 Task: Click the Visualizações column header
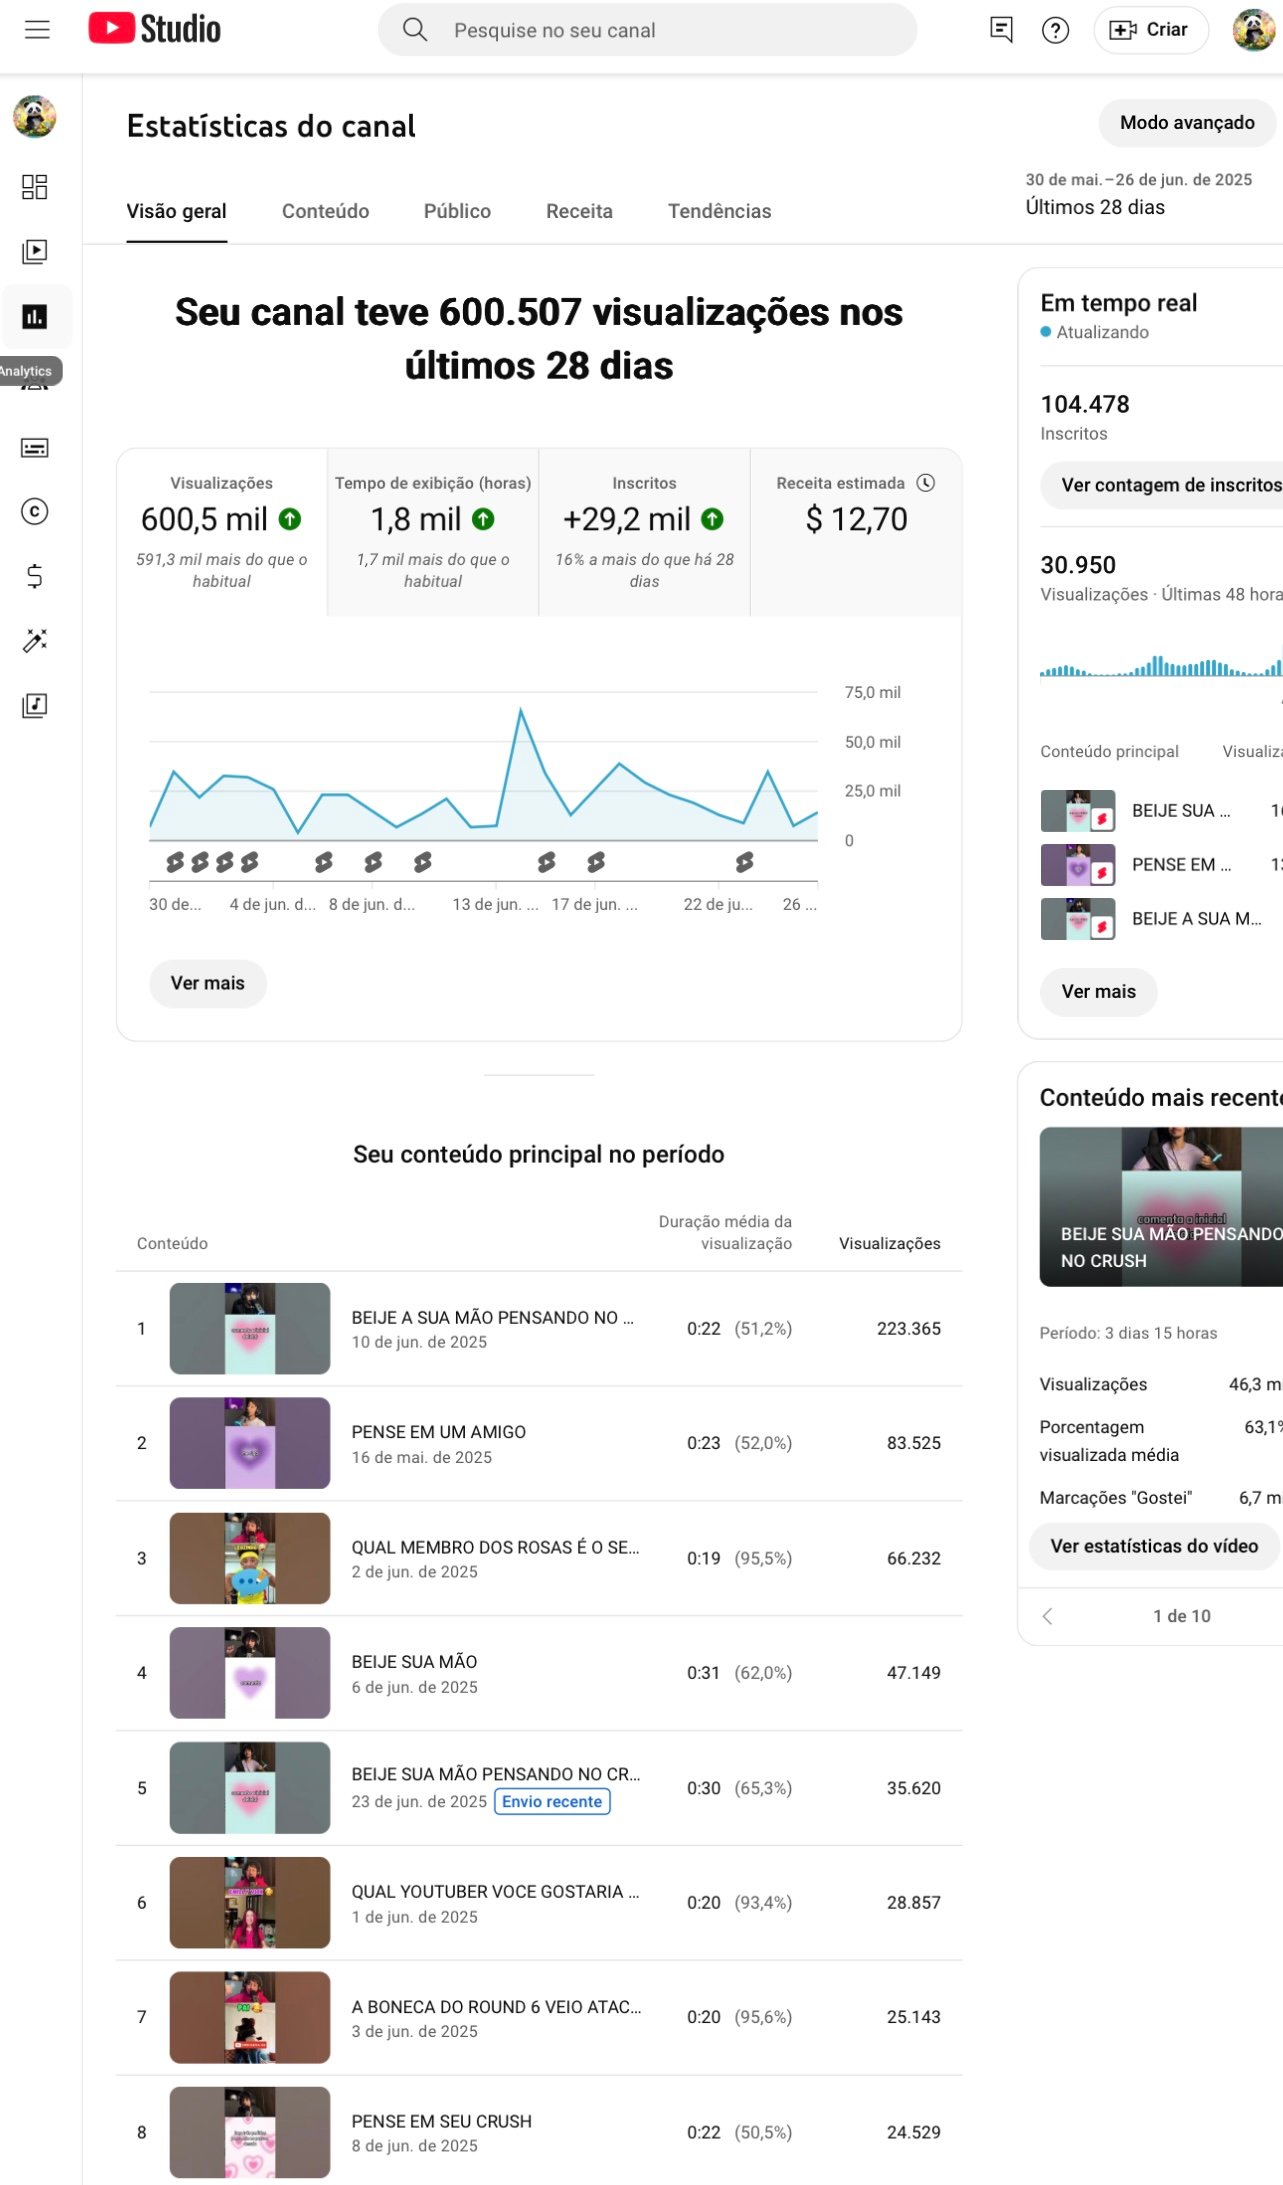[889, 1244]
